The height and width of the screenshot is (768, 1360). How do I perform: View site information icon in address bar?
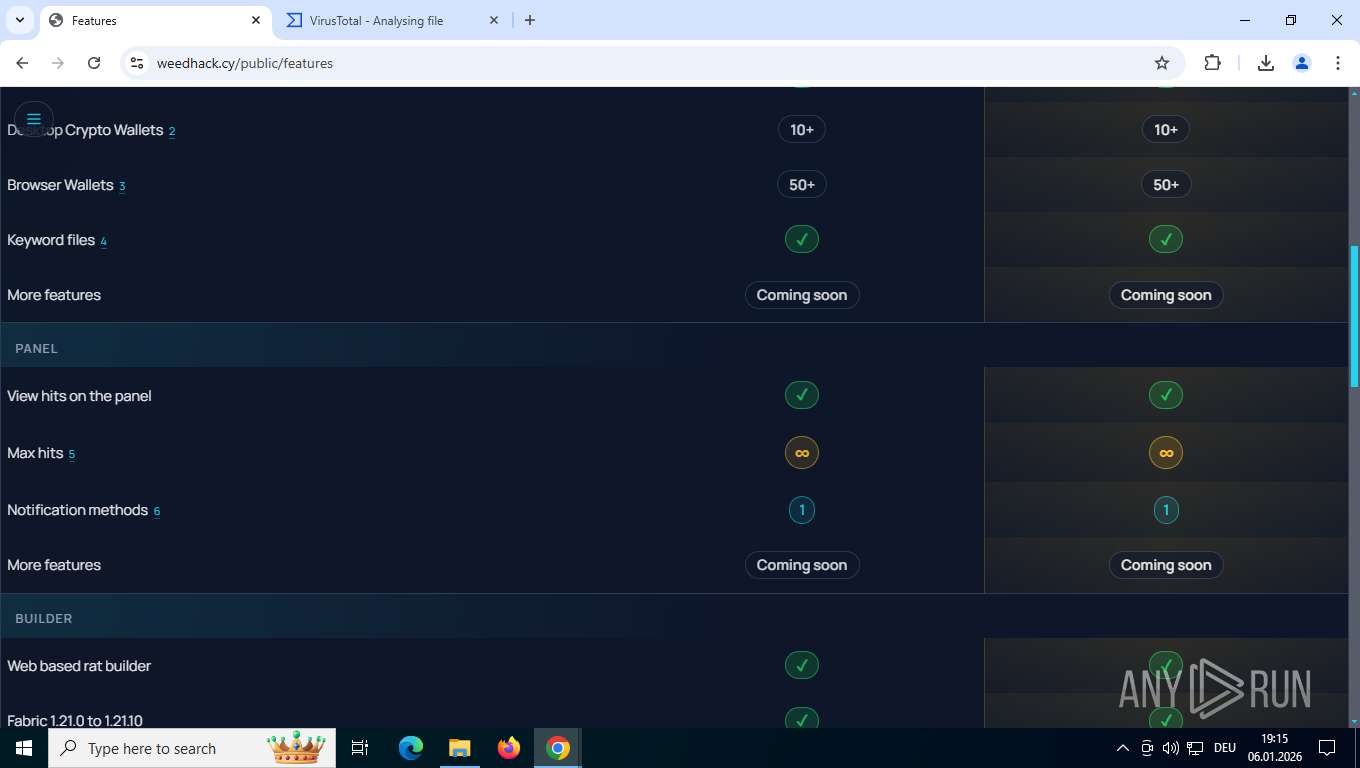(x=137, y=63)
